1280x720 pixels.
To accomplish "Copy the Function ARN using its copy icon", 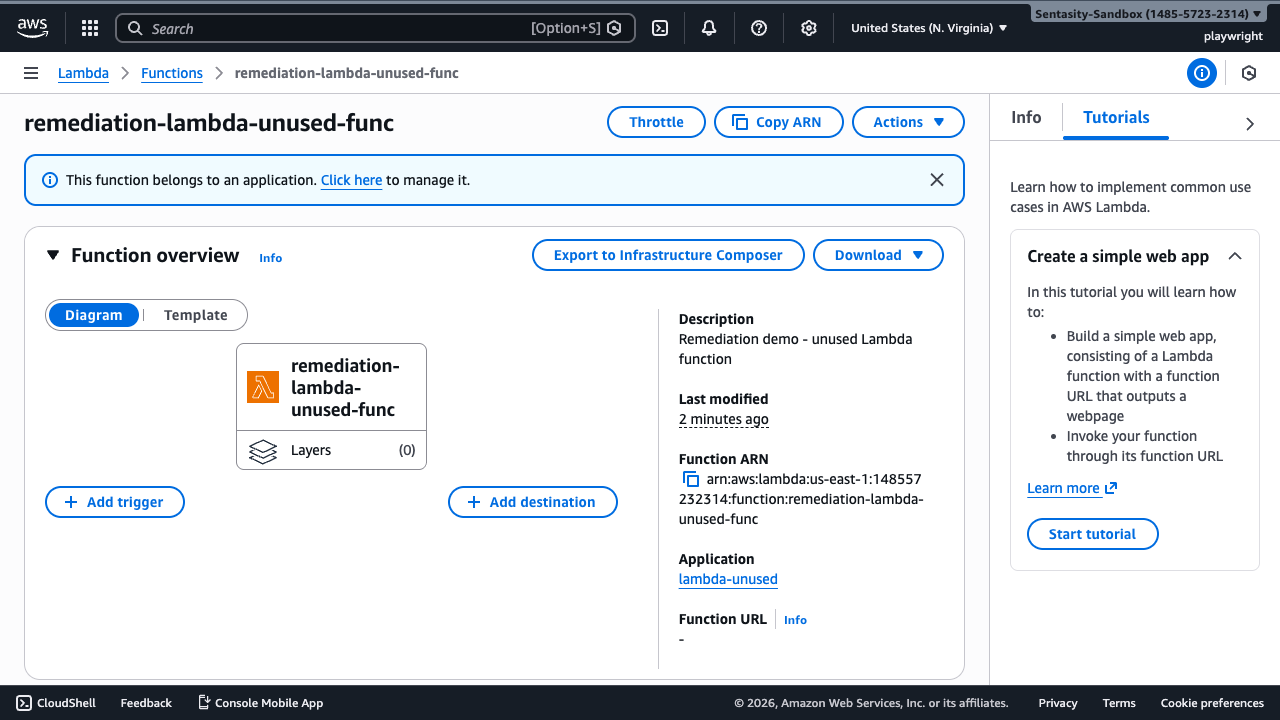I will pyautogui.click(x=691, y=479).
